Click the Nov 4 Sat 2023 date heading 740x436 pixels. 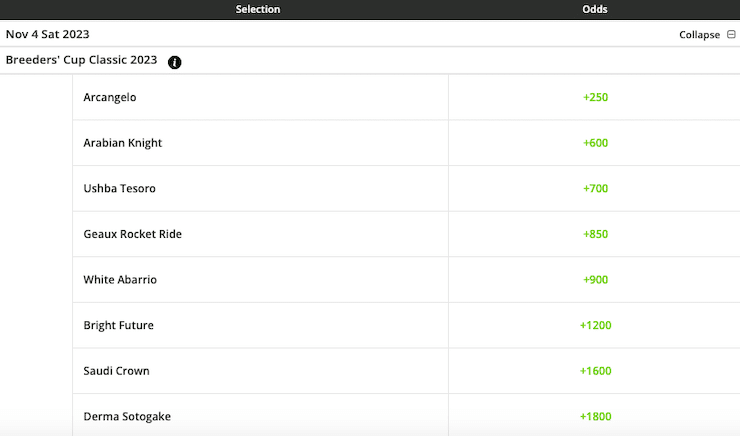pyautogui.click(x=47, y=34)
